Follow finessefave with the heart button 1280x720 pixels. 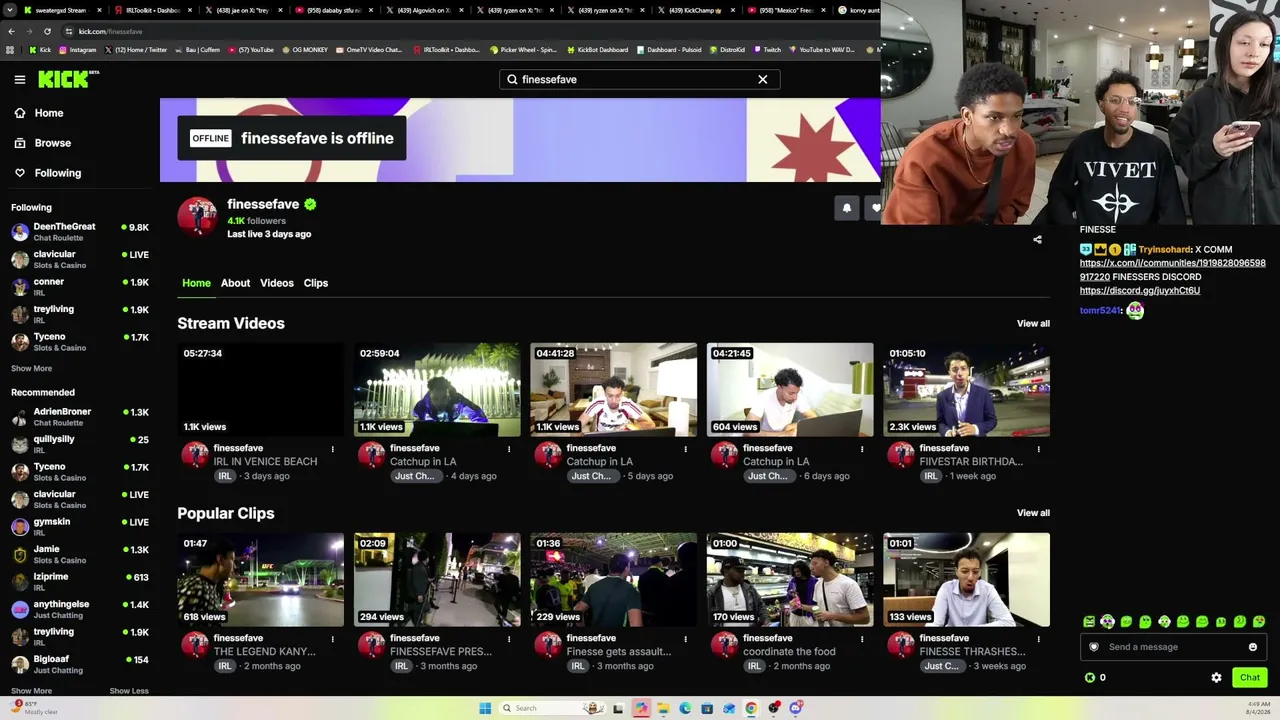pyautogui.click(x=876, y=208)
